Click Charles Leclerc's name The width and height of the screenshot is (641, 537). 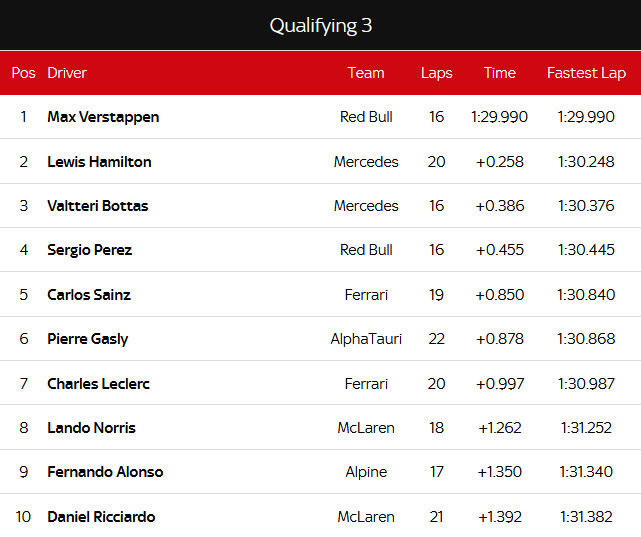98,384
